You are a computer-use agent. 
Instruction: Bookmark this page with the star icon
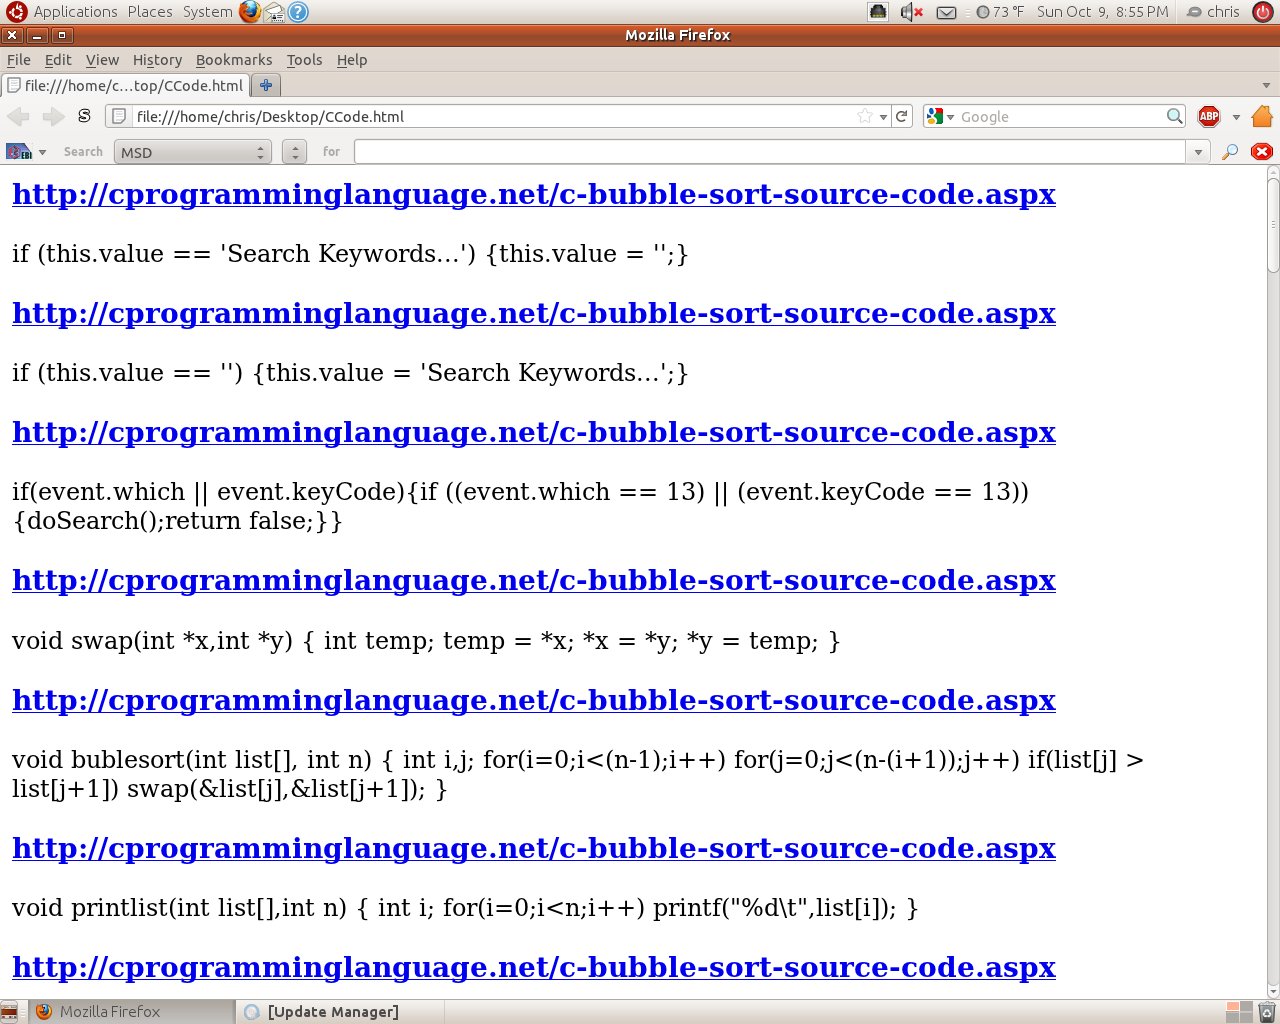pos(865,117)
